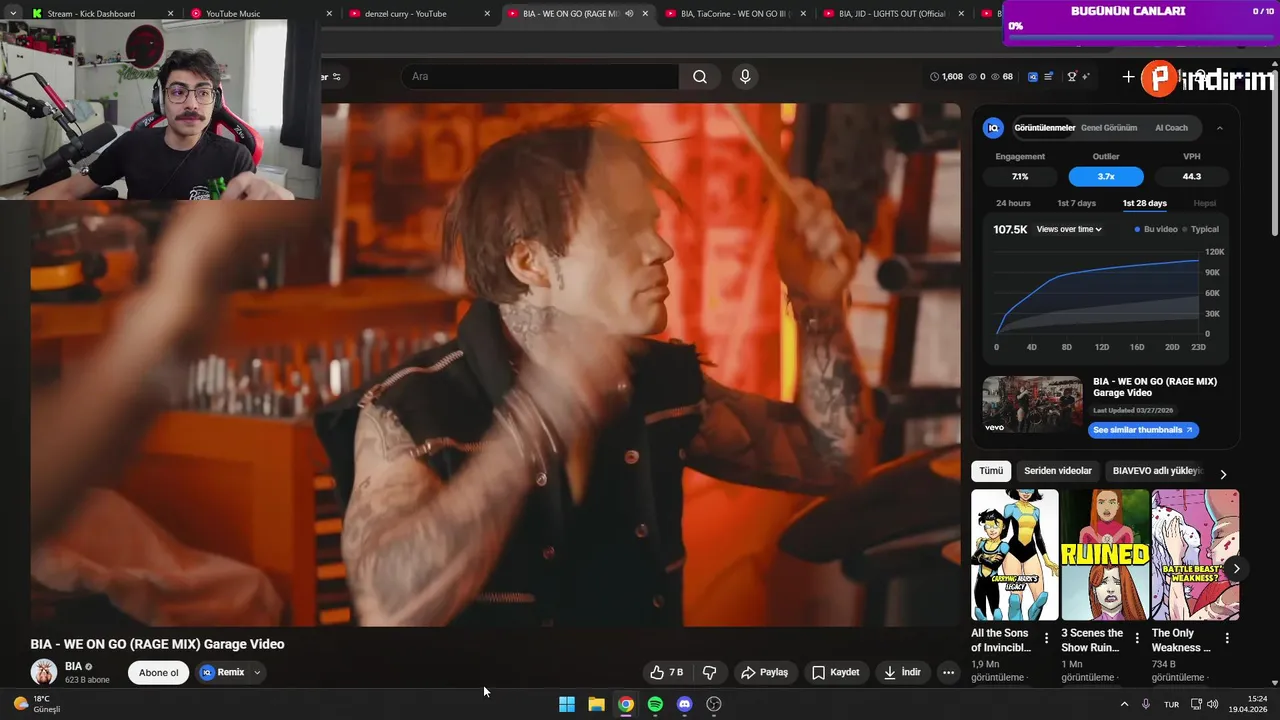Click the İndir download button
The width and height of the screenshot is (1280, 720).
902,672
